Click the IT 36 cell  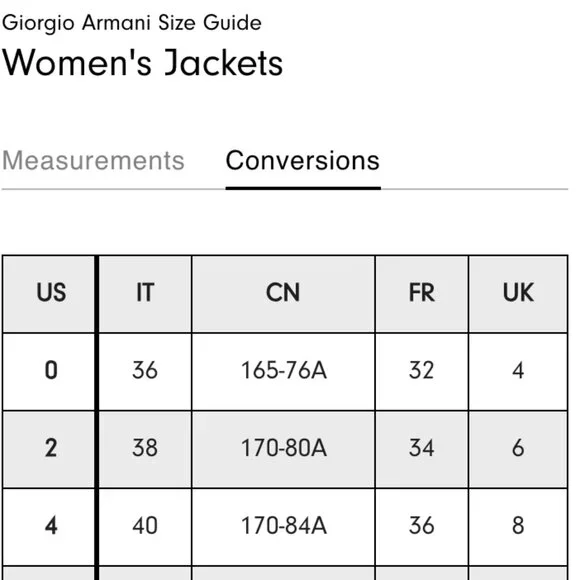point(145,372)
